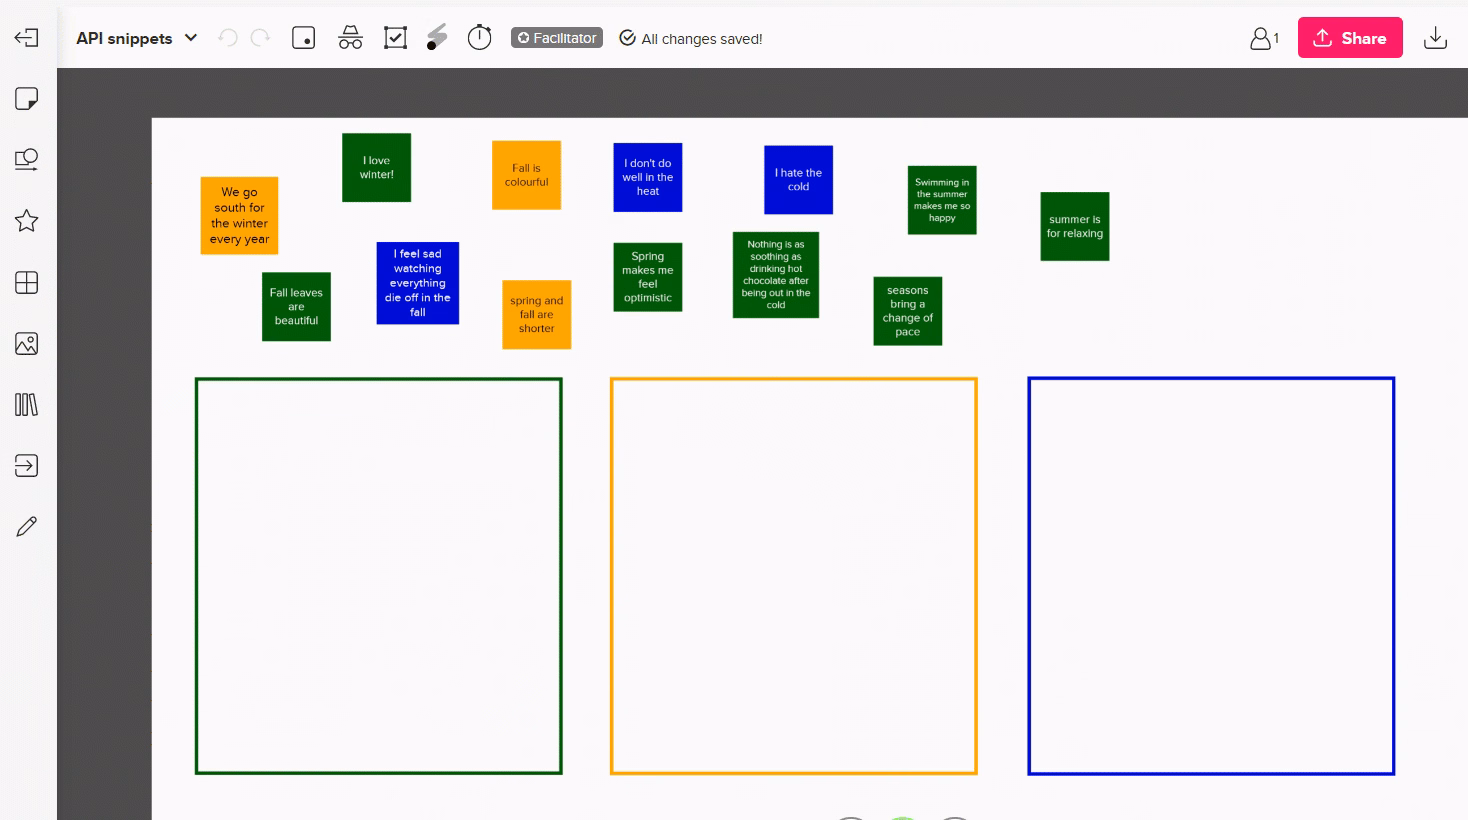The width and height of the screenshot is (1468, 820).
Task: Open the participants list user icon
Action: click(1264, 38)
